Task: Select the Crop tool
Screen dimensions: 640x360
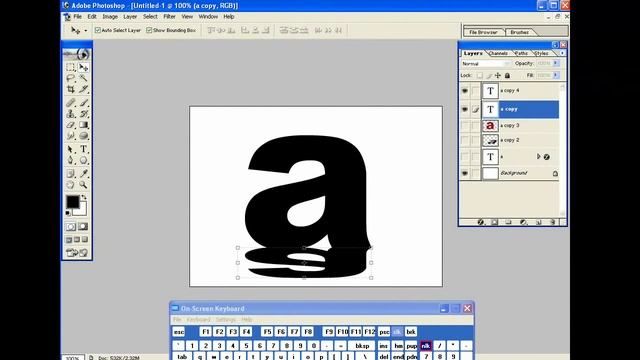Action: tap(71, 89)
